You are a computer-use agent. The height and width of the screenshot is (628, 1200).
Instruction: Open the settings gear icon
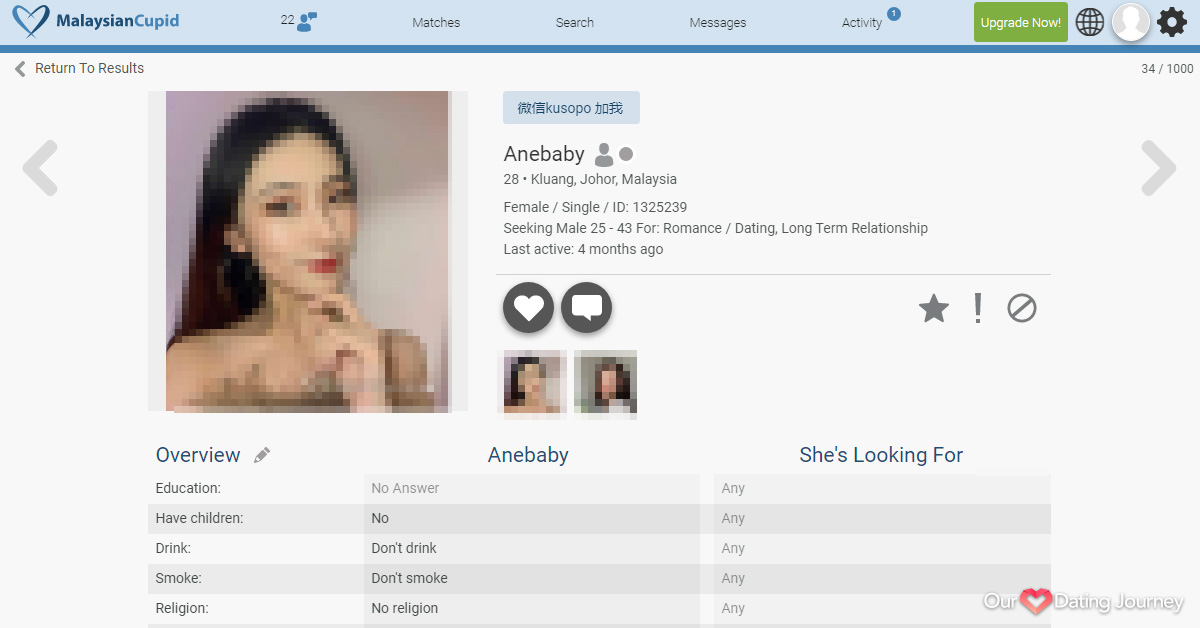[x=1172, y=22]
